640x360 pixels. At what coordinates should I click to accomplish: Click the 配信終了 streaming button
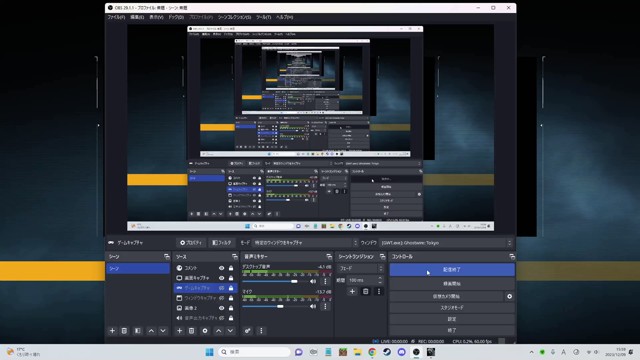pyautogui.click(x=452, y=270)
